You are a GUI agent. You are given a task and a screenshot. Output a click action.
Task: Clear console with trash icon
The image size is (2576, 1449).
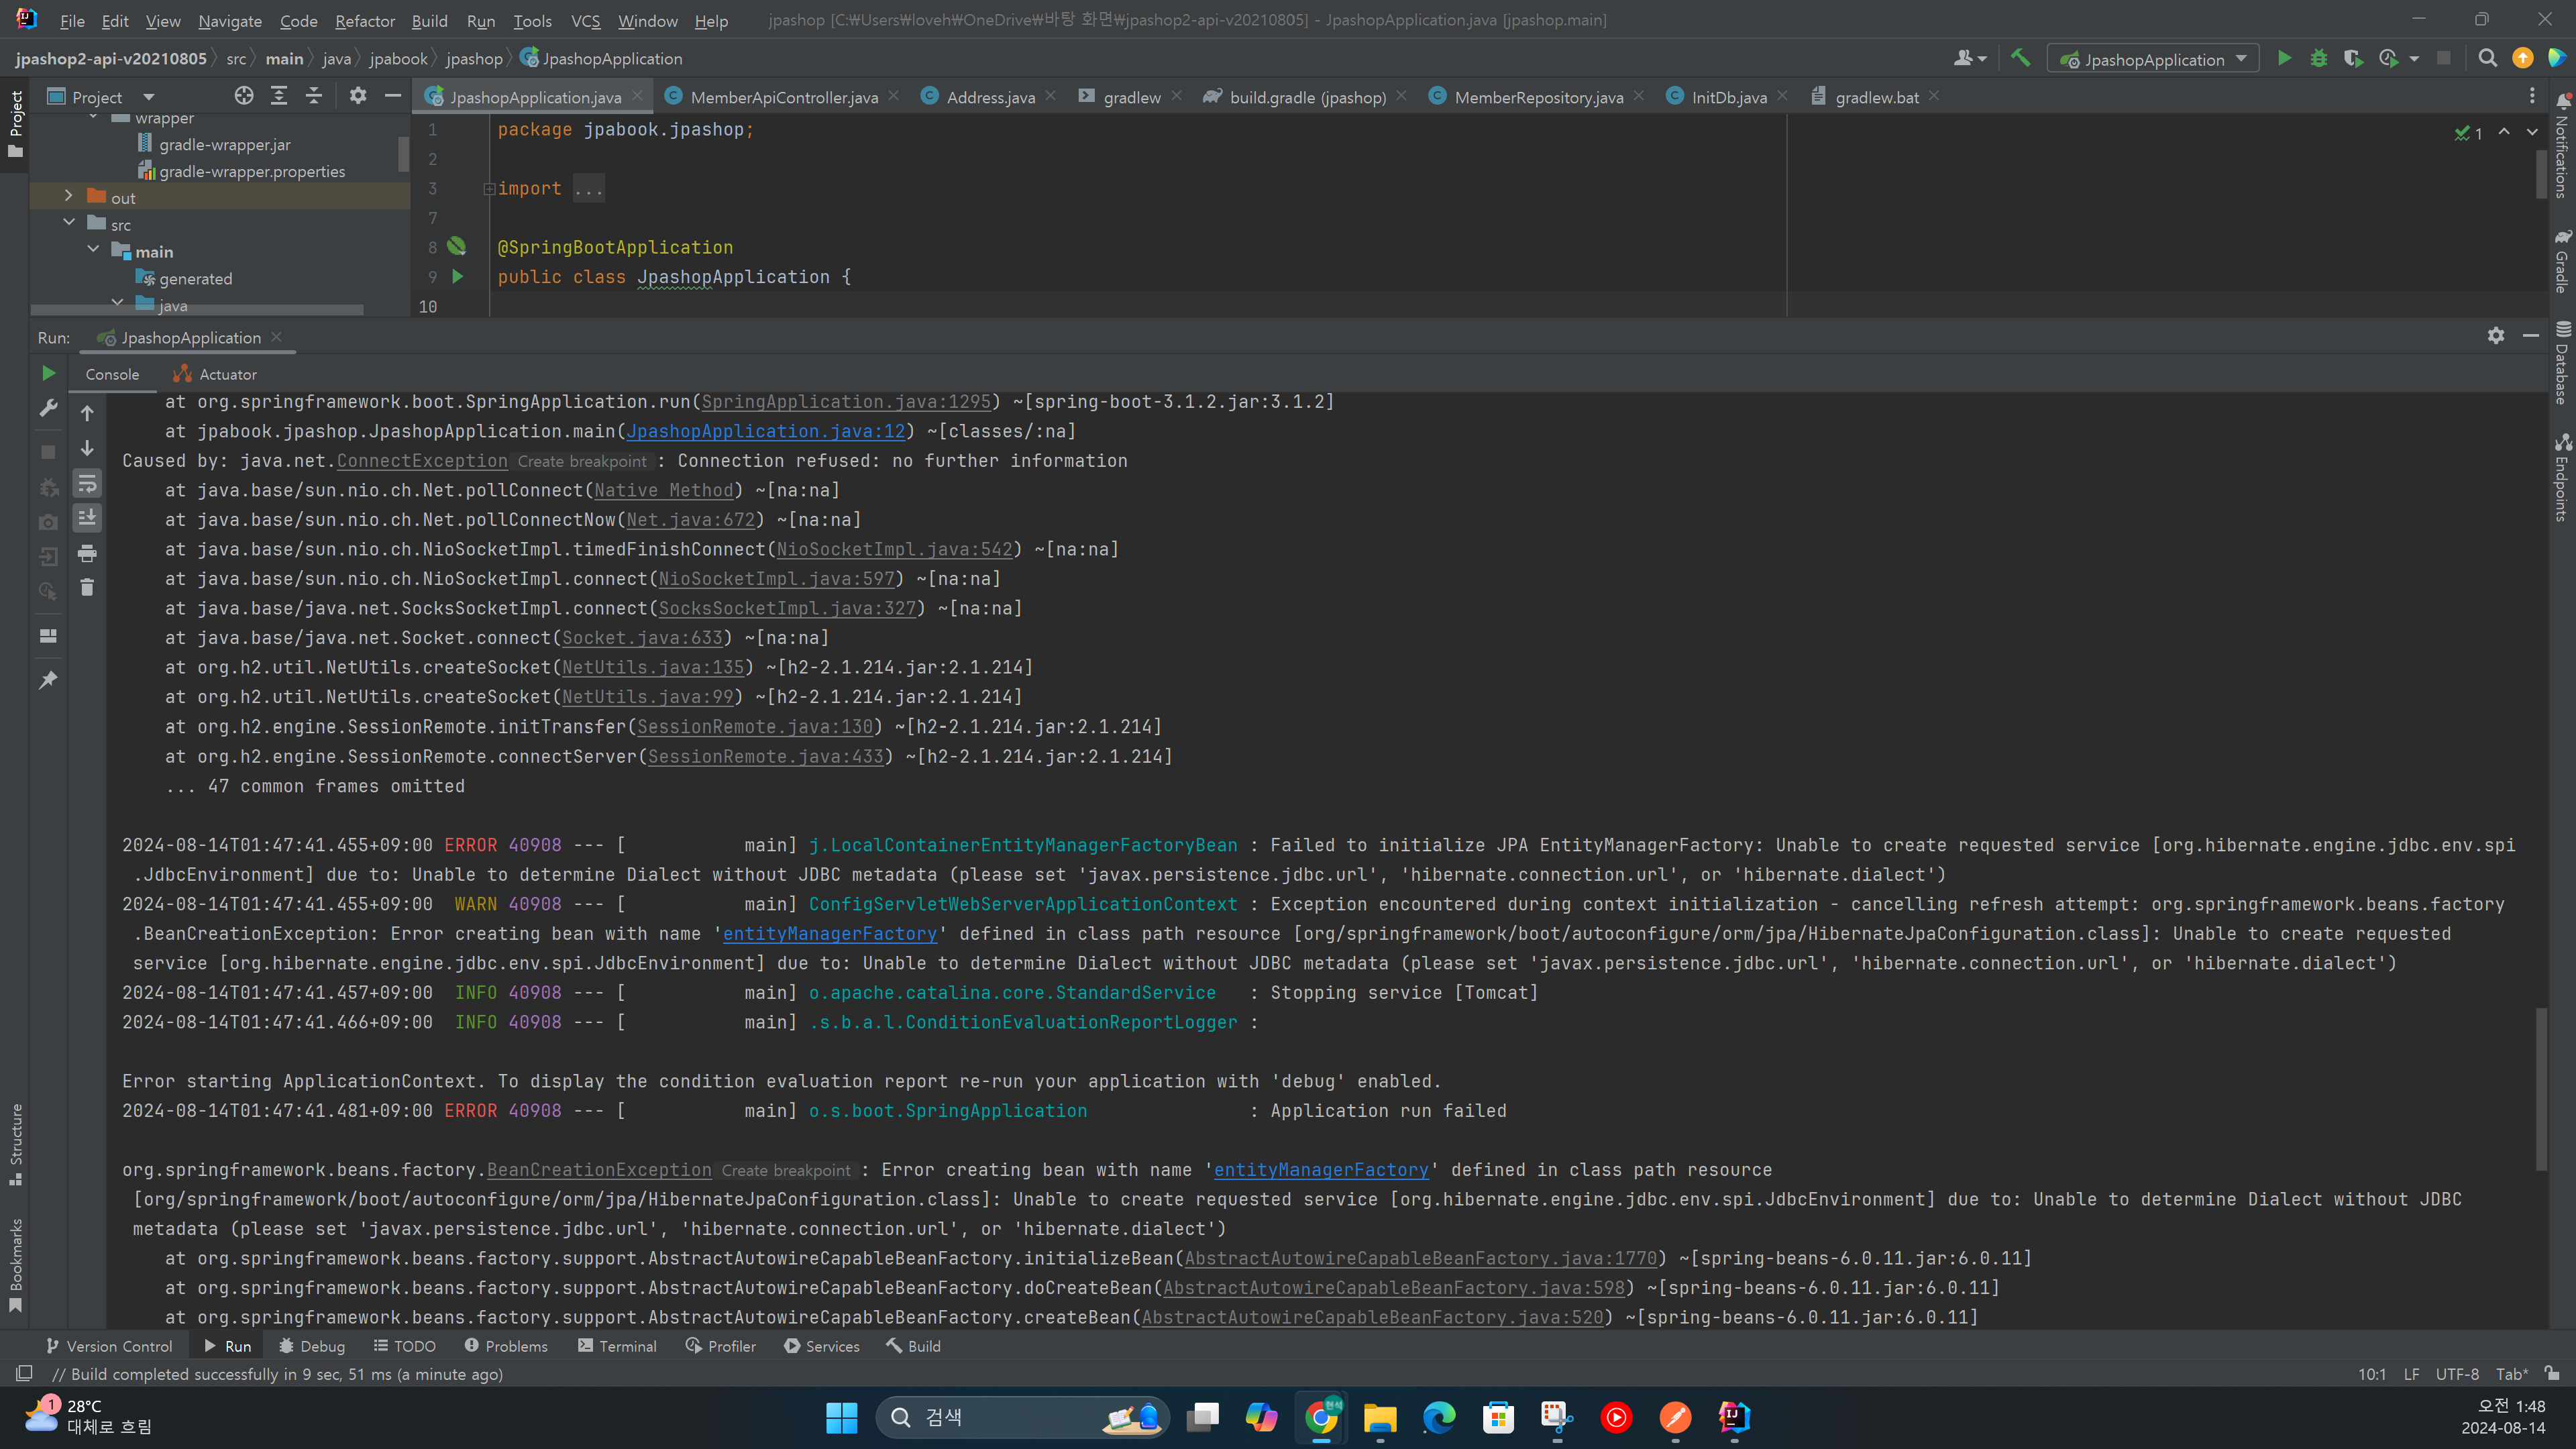87,587
